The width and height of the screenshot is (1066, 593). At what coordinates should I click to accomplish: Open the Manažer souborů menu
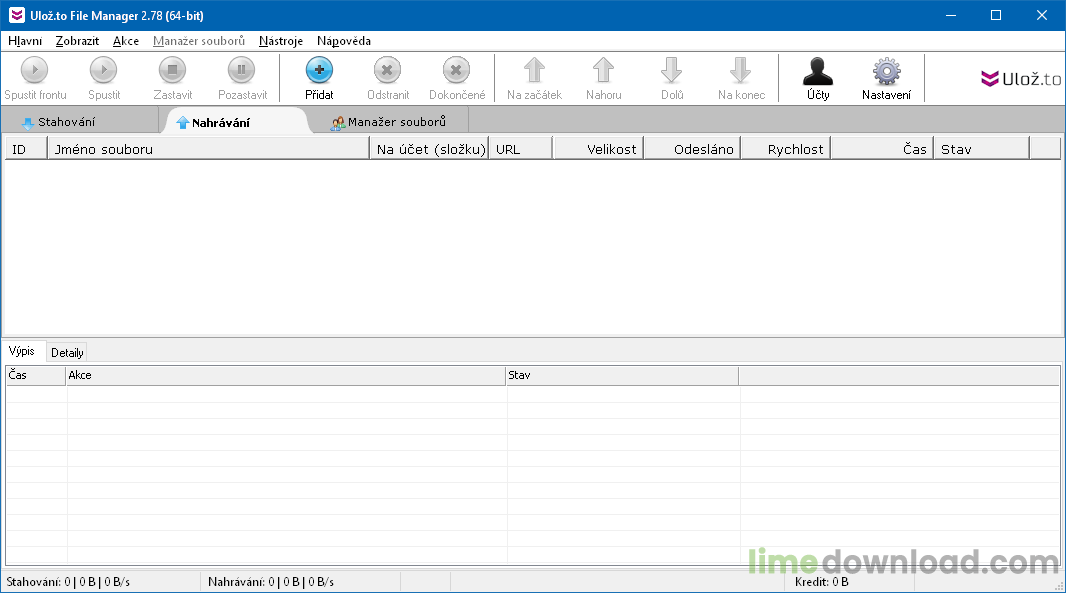199,41
